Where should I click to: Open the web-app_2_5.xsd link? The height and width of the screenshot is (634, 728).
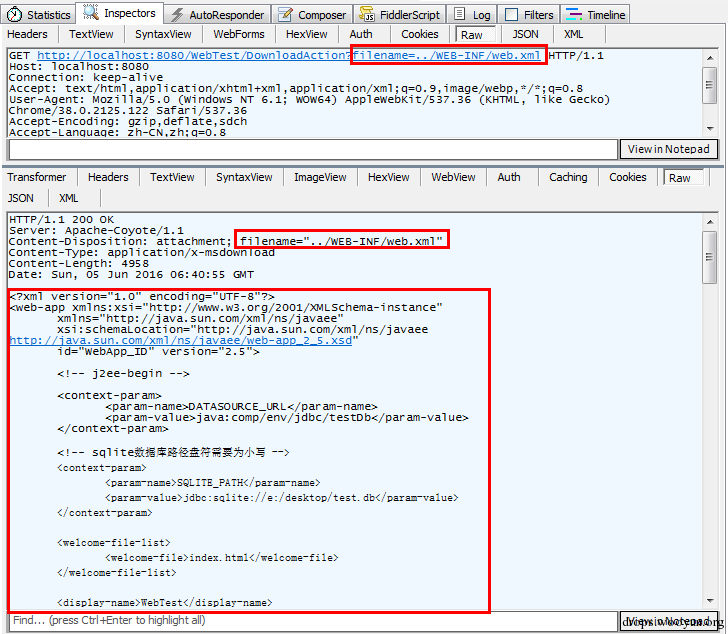click(x=181, y=340)
